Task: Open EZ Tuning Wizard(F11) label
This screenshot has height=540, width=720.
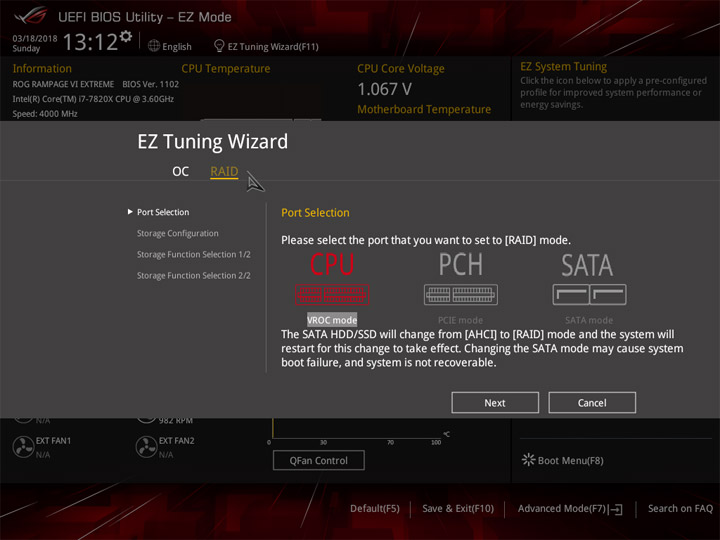Action: (x=273, y=46)
